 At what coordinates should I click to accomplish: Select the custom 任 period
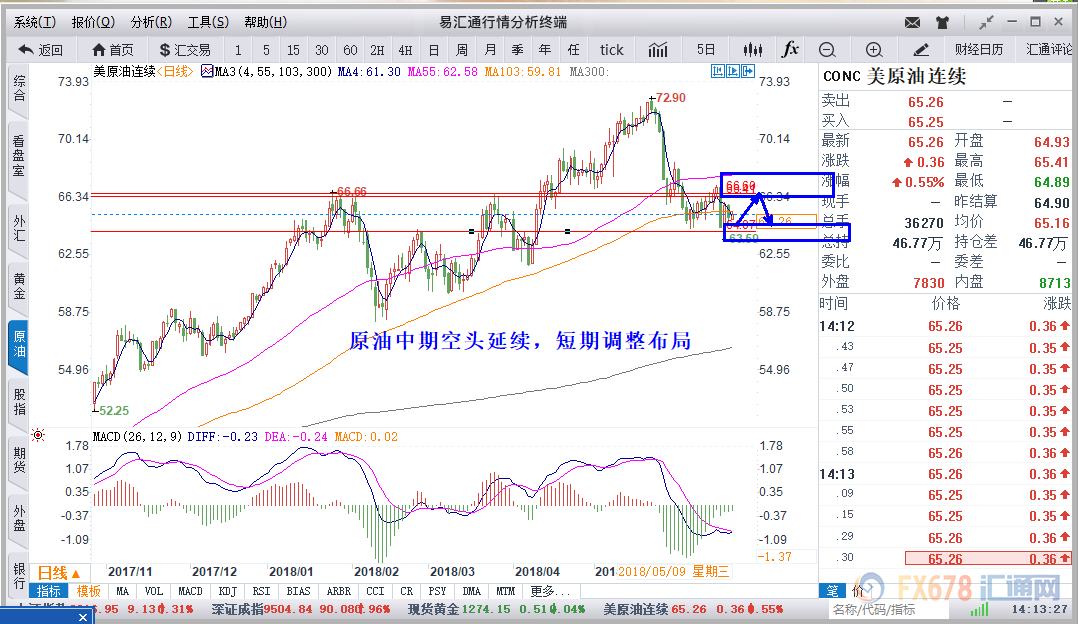tap(573, 50)
